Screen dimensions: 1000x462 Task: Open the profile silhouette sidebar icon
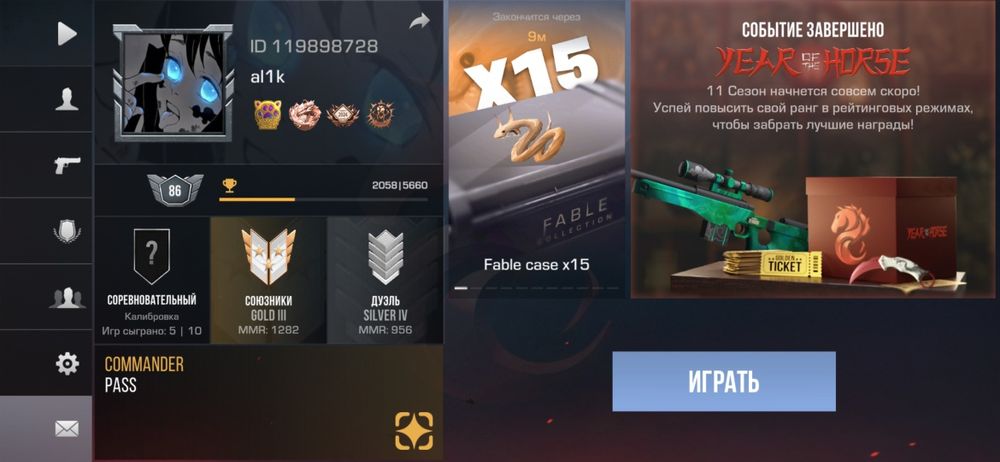(x=67, y=100)
